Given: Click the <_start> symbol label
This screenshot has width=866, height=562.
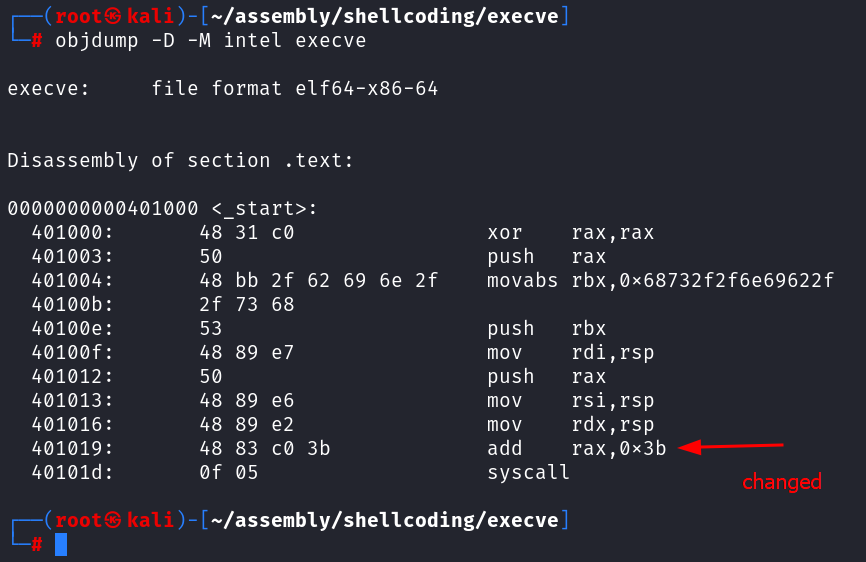Looking at the screenshot, I should click(264, 209).
